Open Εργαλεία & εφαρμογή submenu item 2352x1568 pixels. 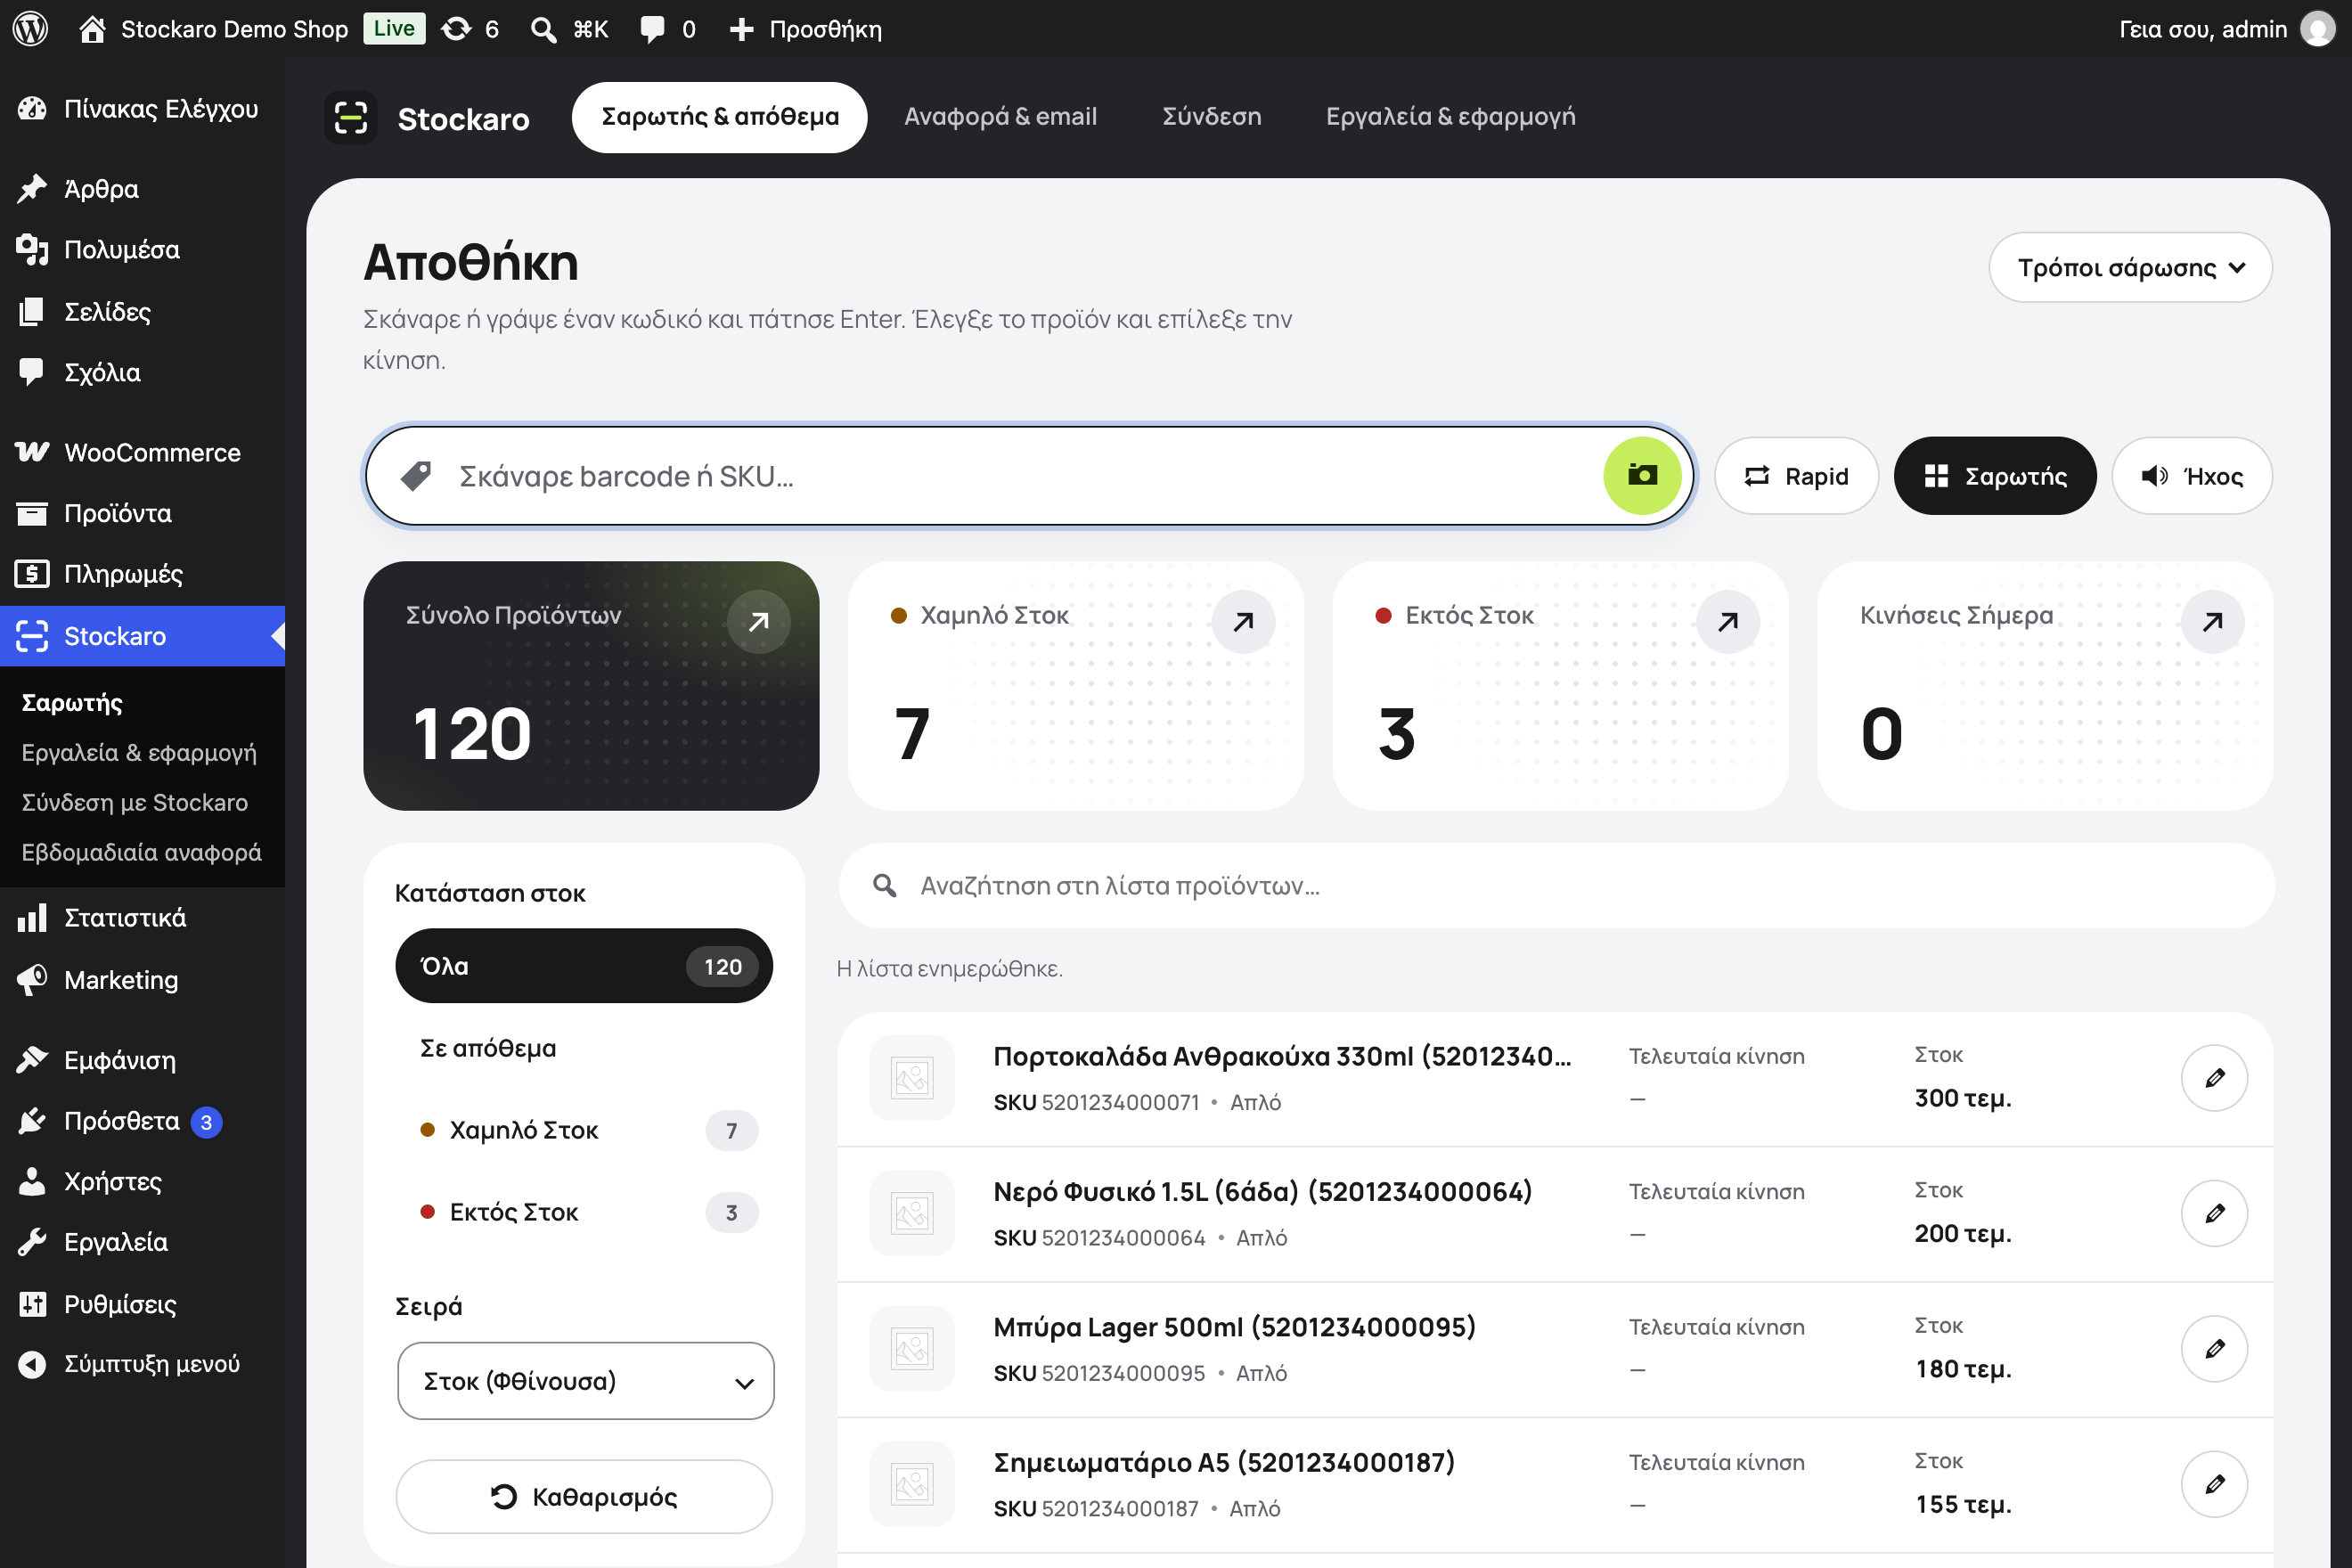coord(142,753)
